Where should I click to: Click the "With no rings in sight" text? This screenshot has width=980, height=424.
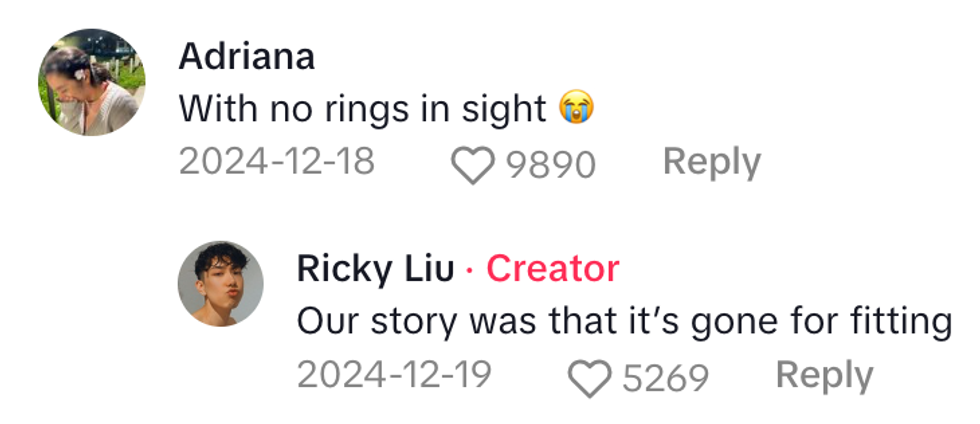tap(363, 108)
